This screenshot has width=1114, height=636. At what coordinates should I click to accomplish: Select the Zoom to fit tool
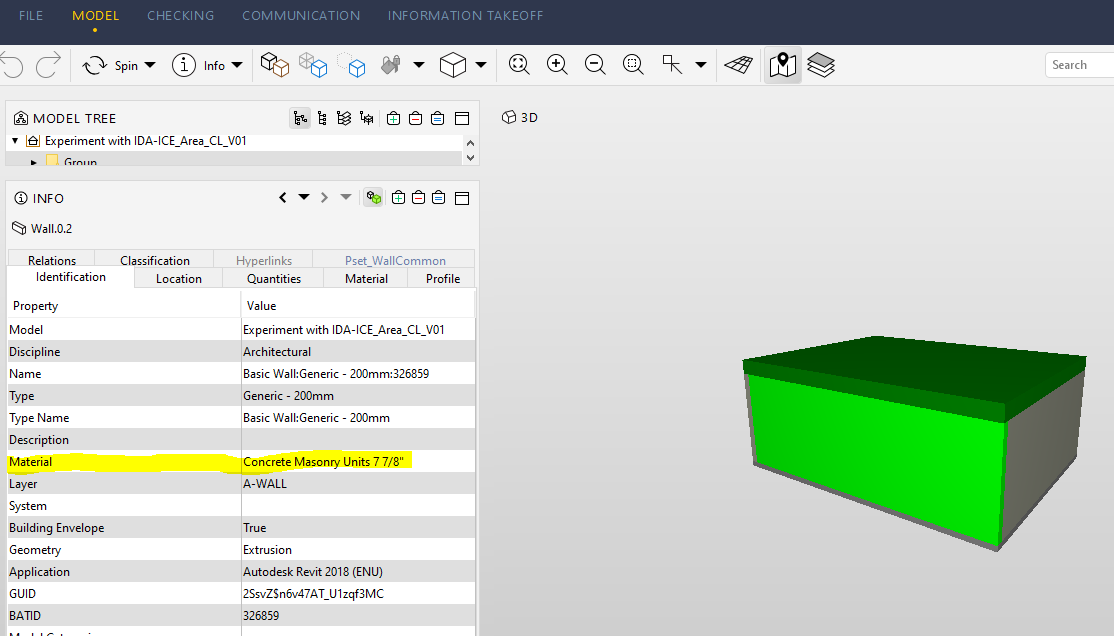(x=519, y=65)
